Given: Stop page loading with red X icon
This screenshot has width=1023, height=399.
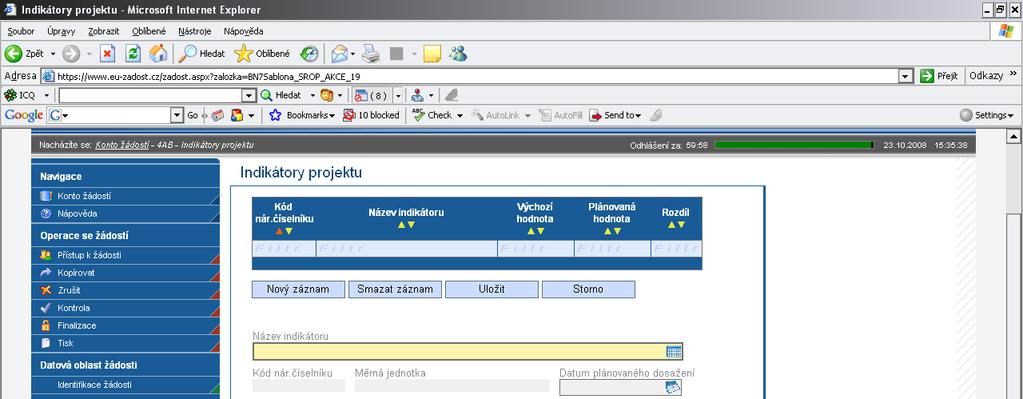Looking at the screenshot, I should point(107,53).
